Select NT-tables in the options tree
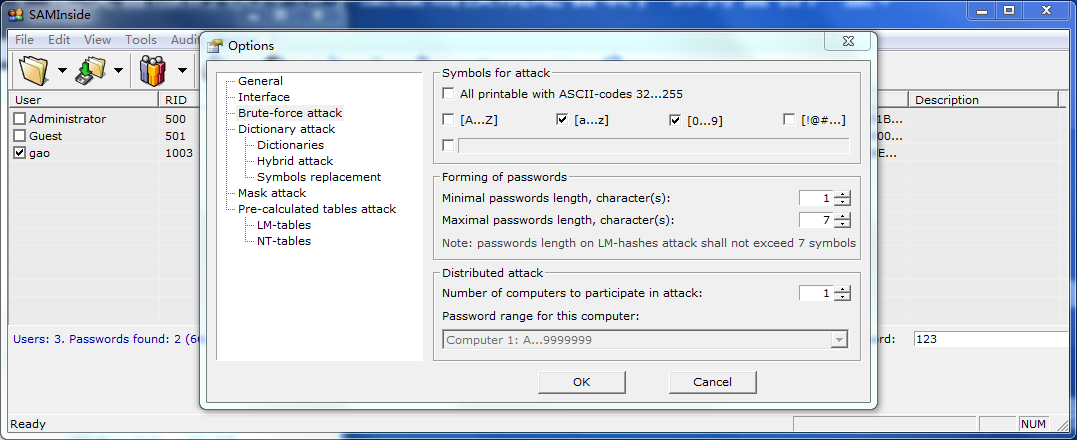This screenshot has width=1077, height=440. tap(284, 241)
